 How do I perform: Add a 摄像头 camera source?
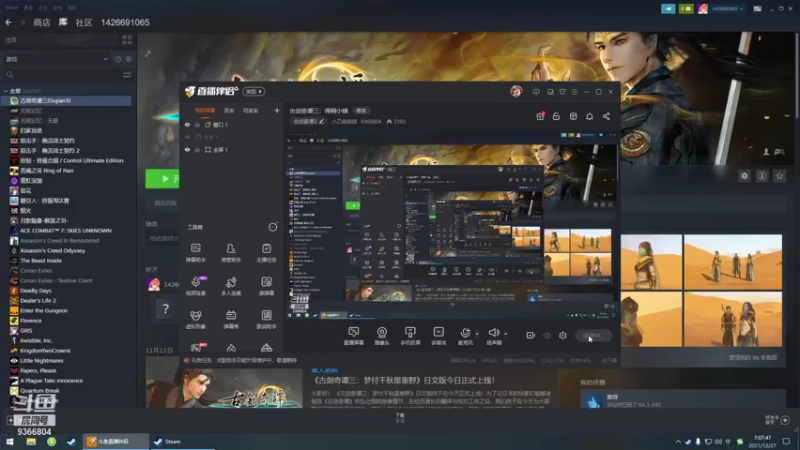click(x=382, y=336)
